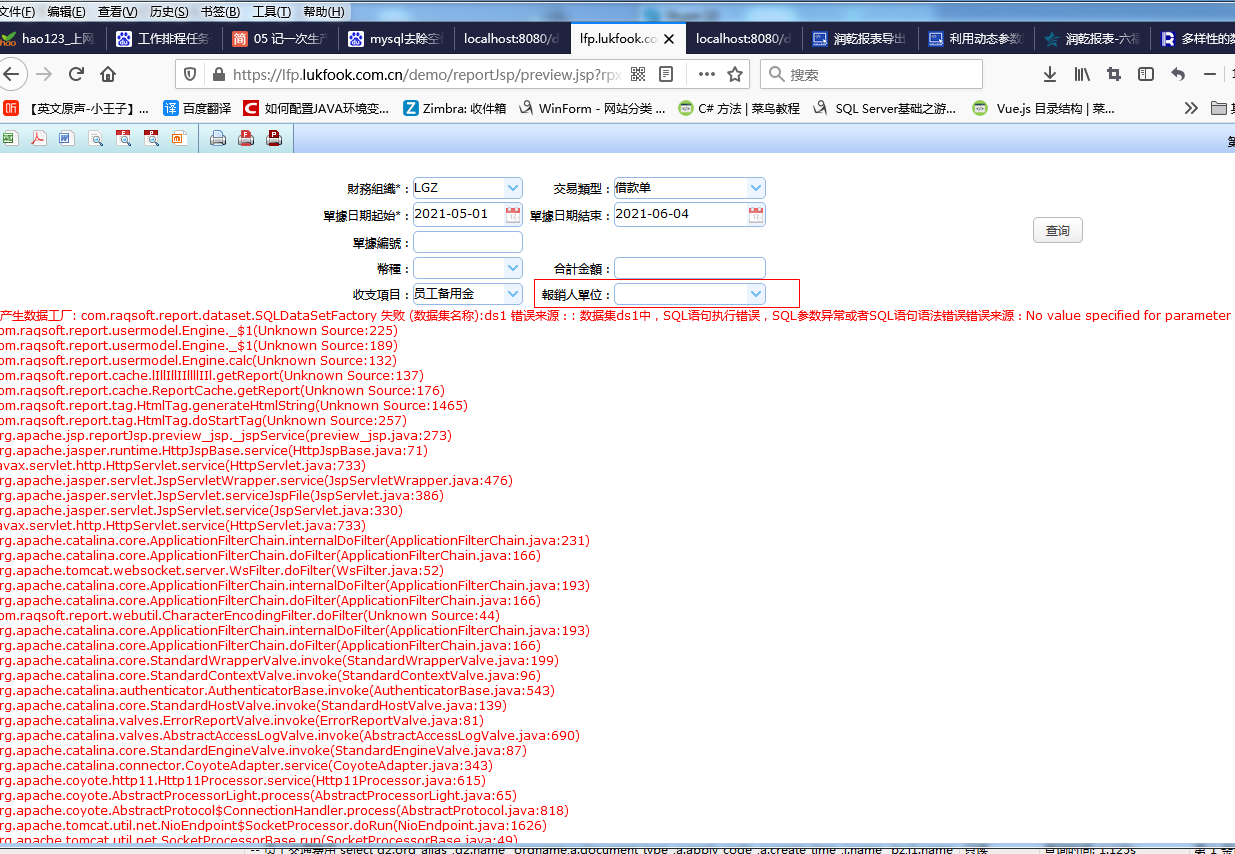Viewport: 1235px width, 854px height.
Task: Open the 幣種 dropdown
Action: click(x=513, y=267)
